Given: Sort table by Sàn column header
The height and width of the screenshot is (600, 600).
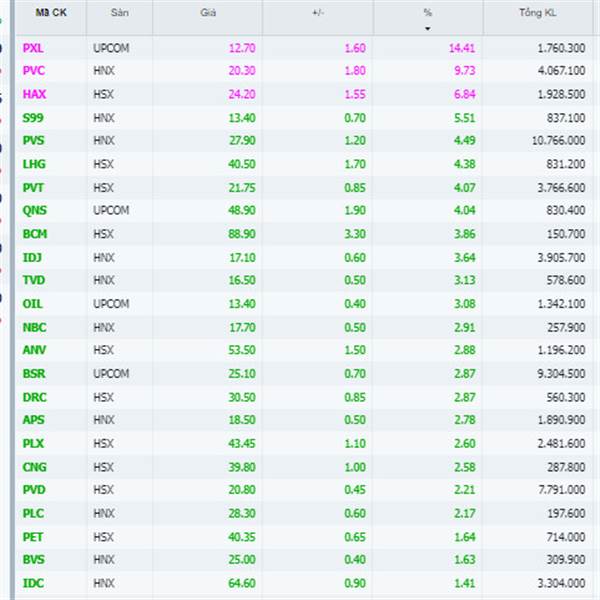Looking at the screenshot, I should [x=119, y=13].
